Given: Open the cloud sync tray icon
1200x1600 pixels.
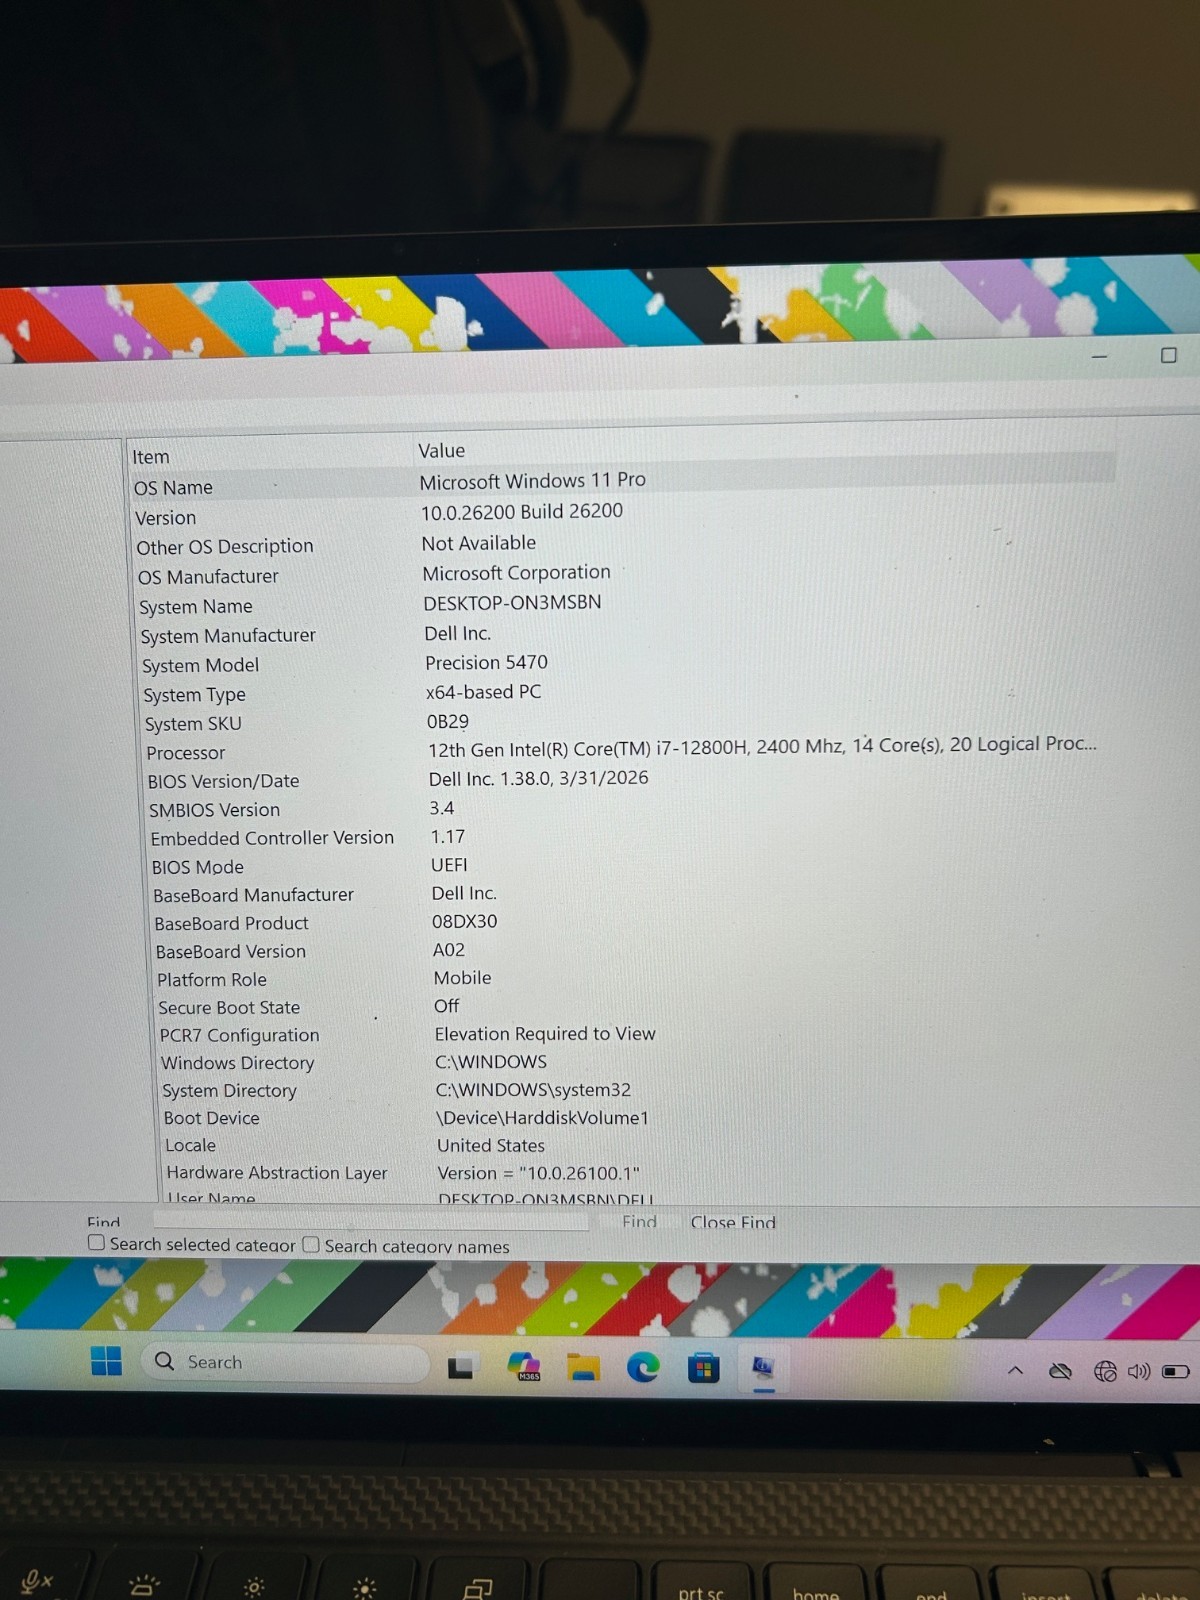Looking at the screenshot, I should point(1060,1371).
